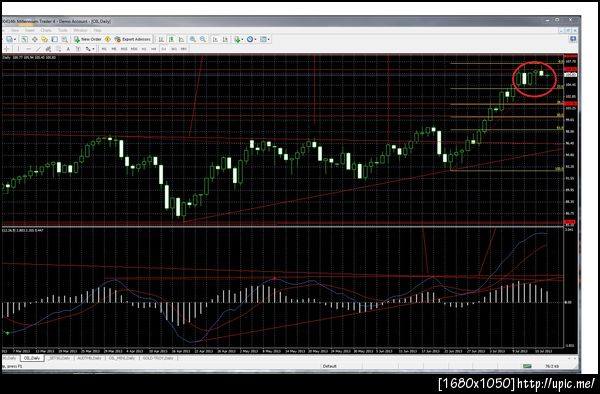The width and height of the screenshot is (600, 394).
Task: Click the New Order button
Action: tap(88, 39)
